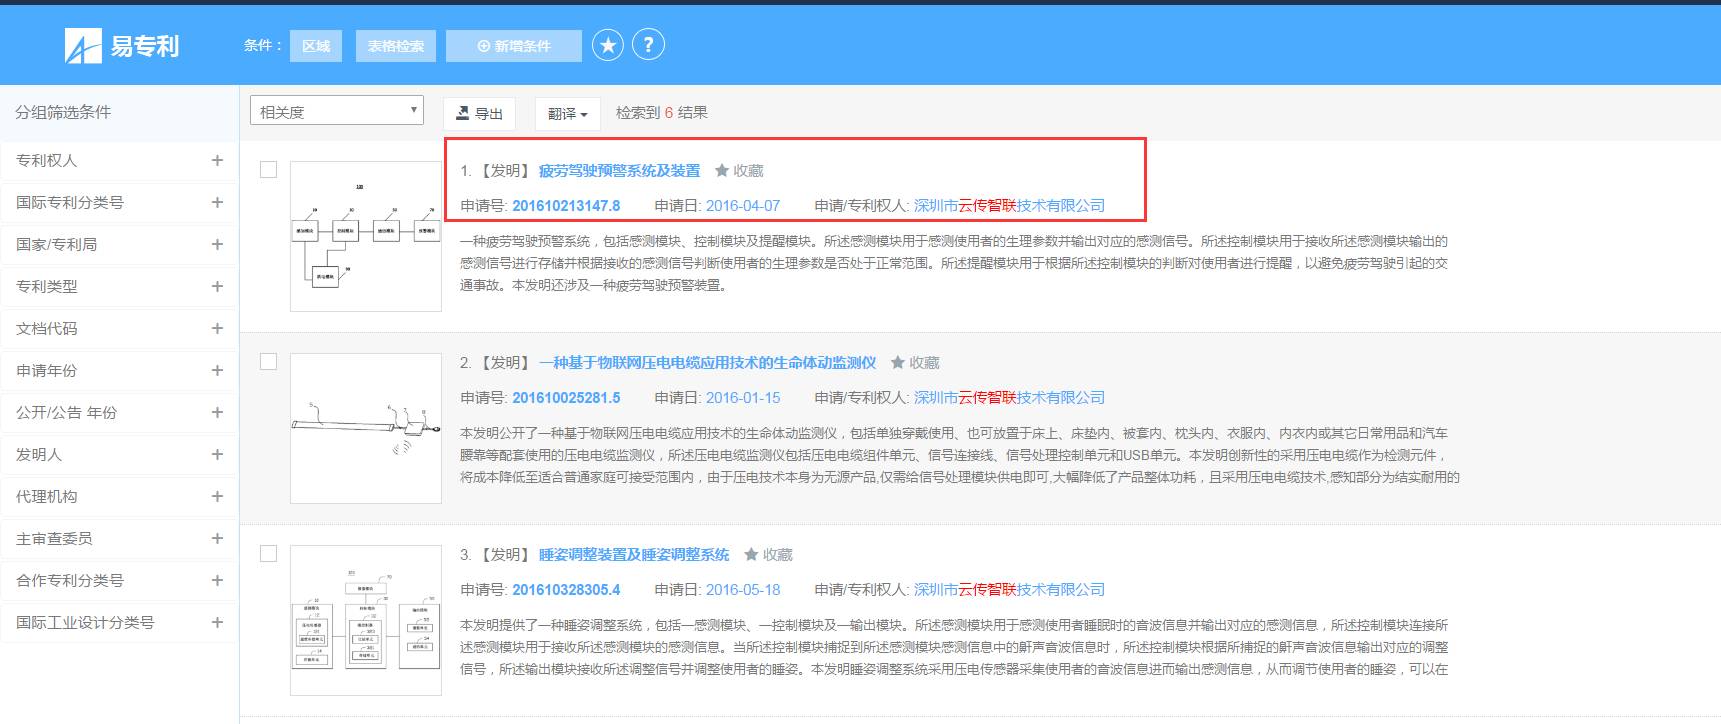The height and width of the screenshot is (724, 1721).
Task: Click 收藏 star for the second patent result
Action: click(x=898, y=363)
